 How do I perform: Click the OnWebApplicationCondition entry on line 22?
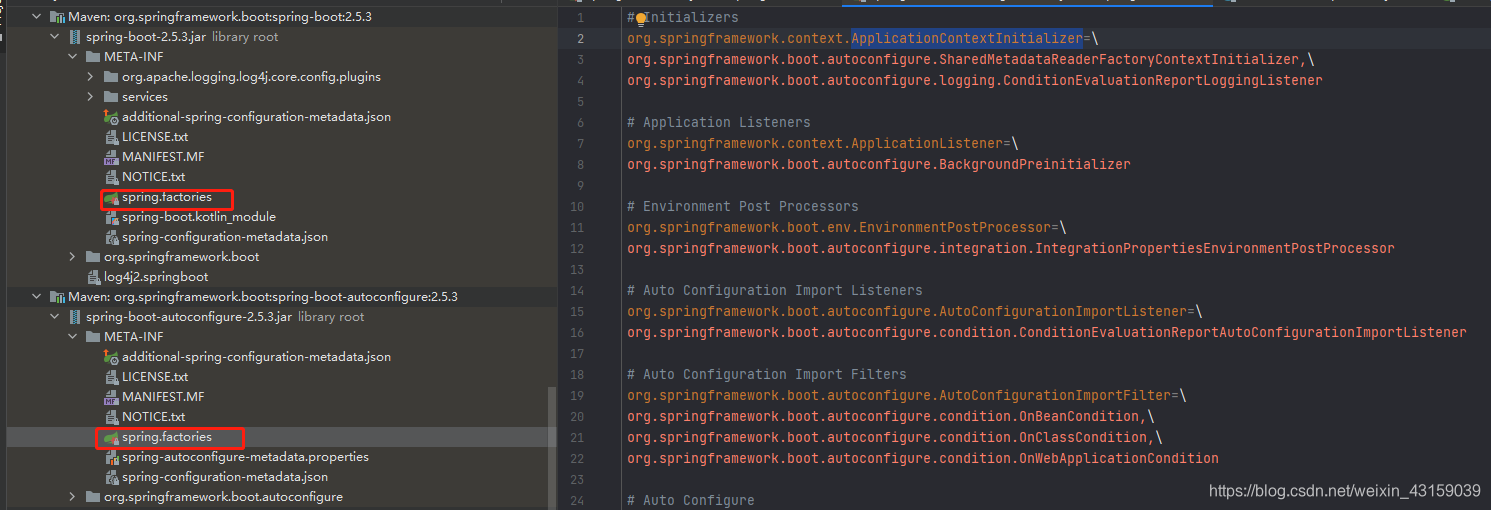tap(923, 458)
